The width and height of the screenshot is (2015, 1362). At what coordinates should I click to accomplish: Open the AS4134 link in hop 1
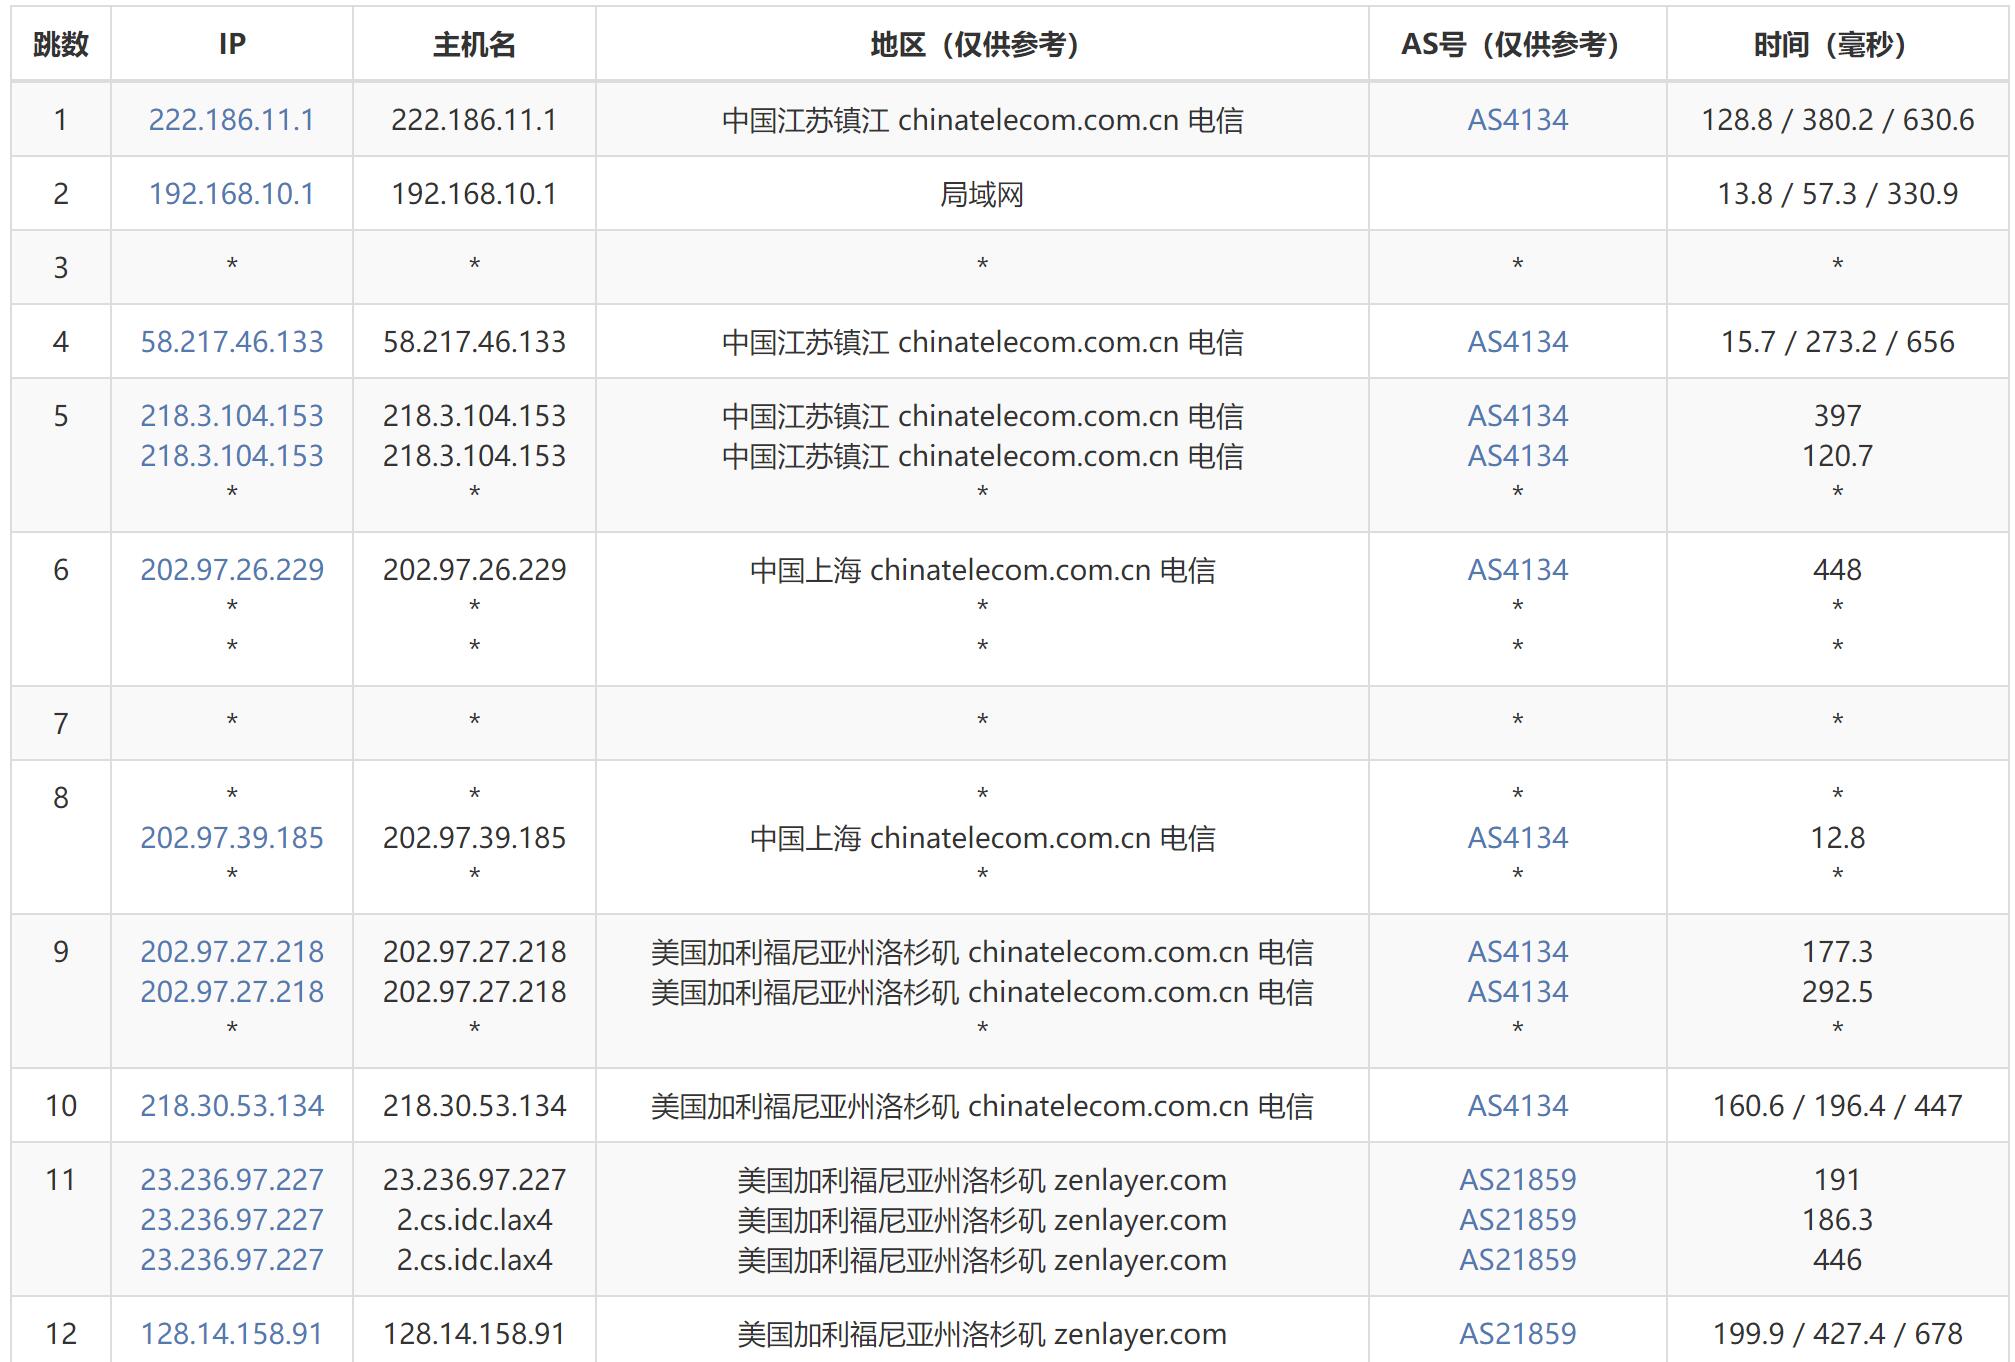(1517, 120)
